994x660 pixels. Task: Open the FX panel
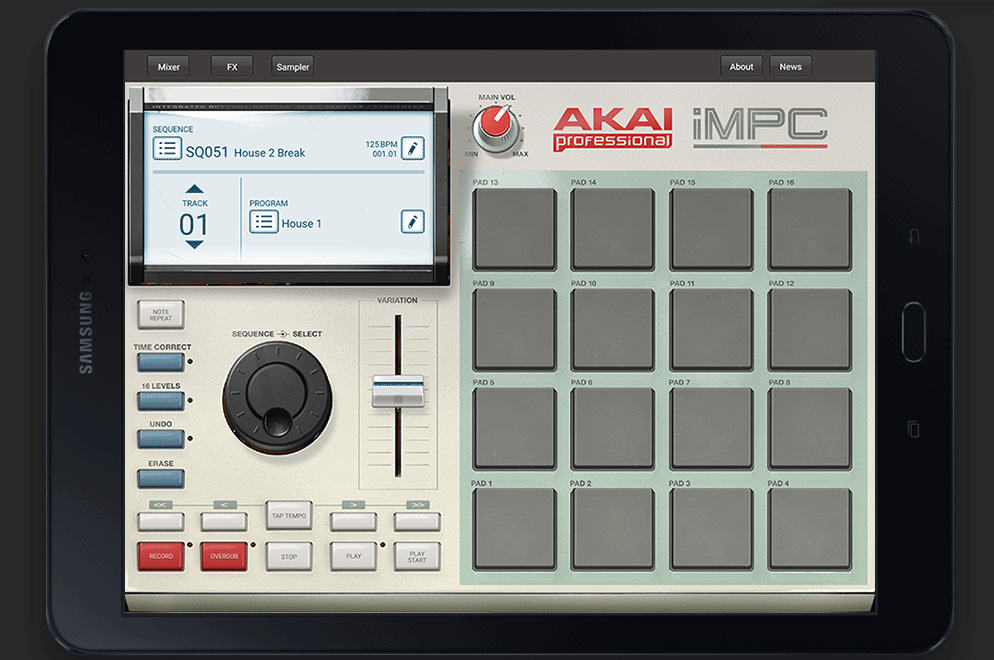tap(231, 66)
